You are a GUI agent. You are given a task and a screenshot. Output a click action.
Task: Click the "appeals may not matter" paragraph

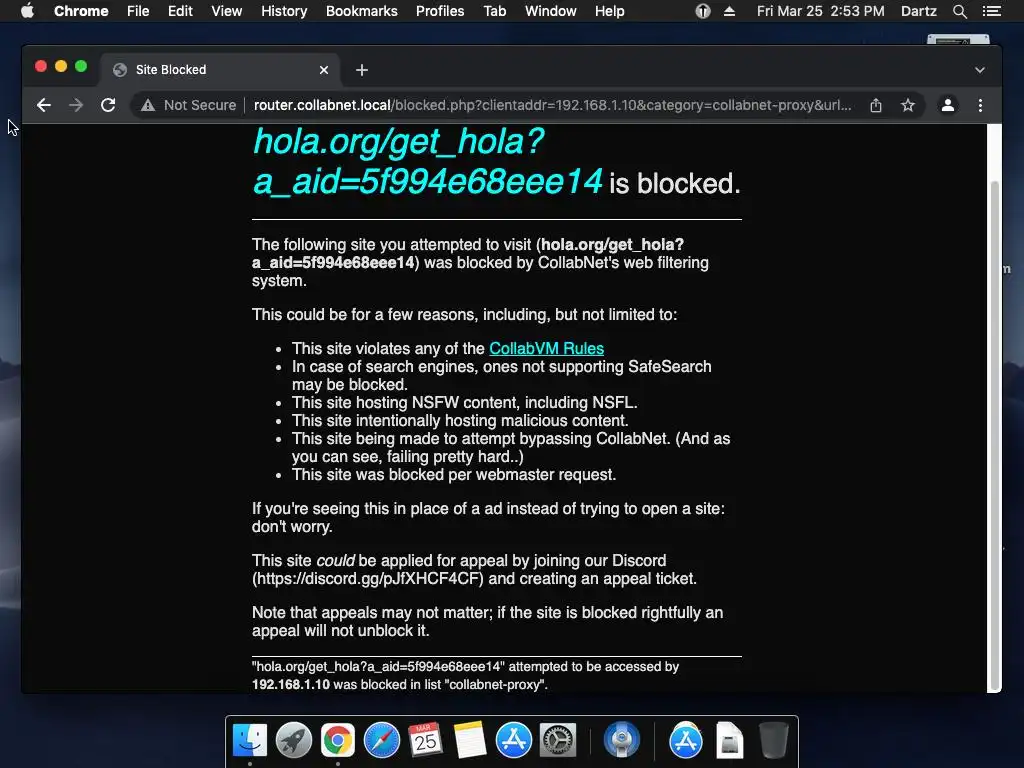point(487,622)
